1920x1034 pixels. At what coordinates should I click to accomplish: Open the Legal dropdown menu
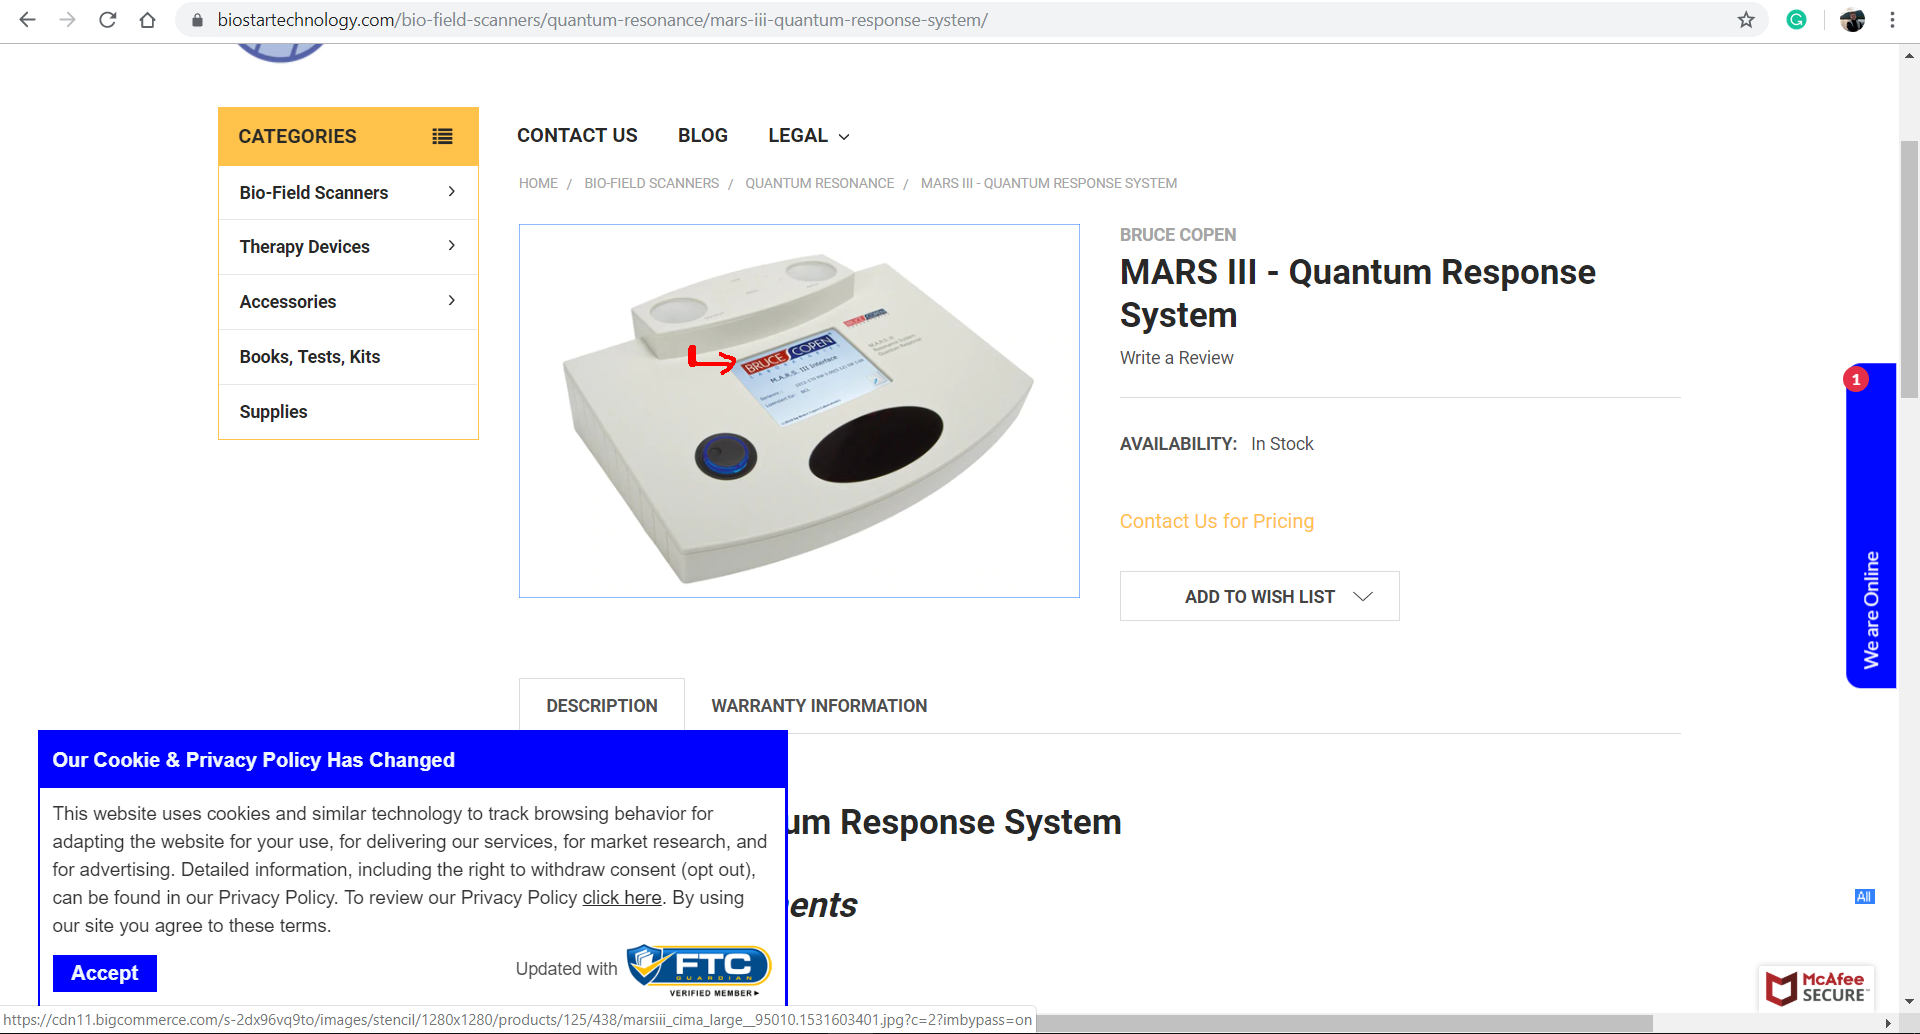point(808,136)
